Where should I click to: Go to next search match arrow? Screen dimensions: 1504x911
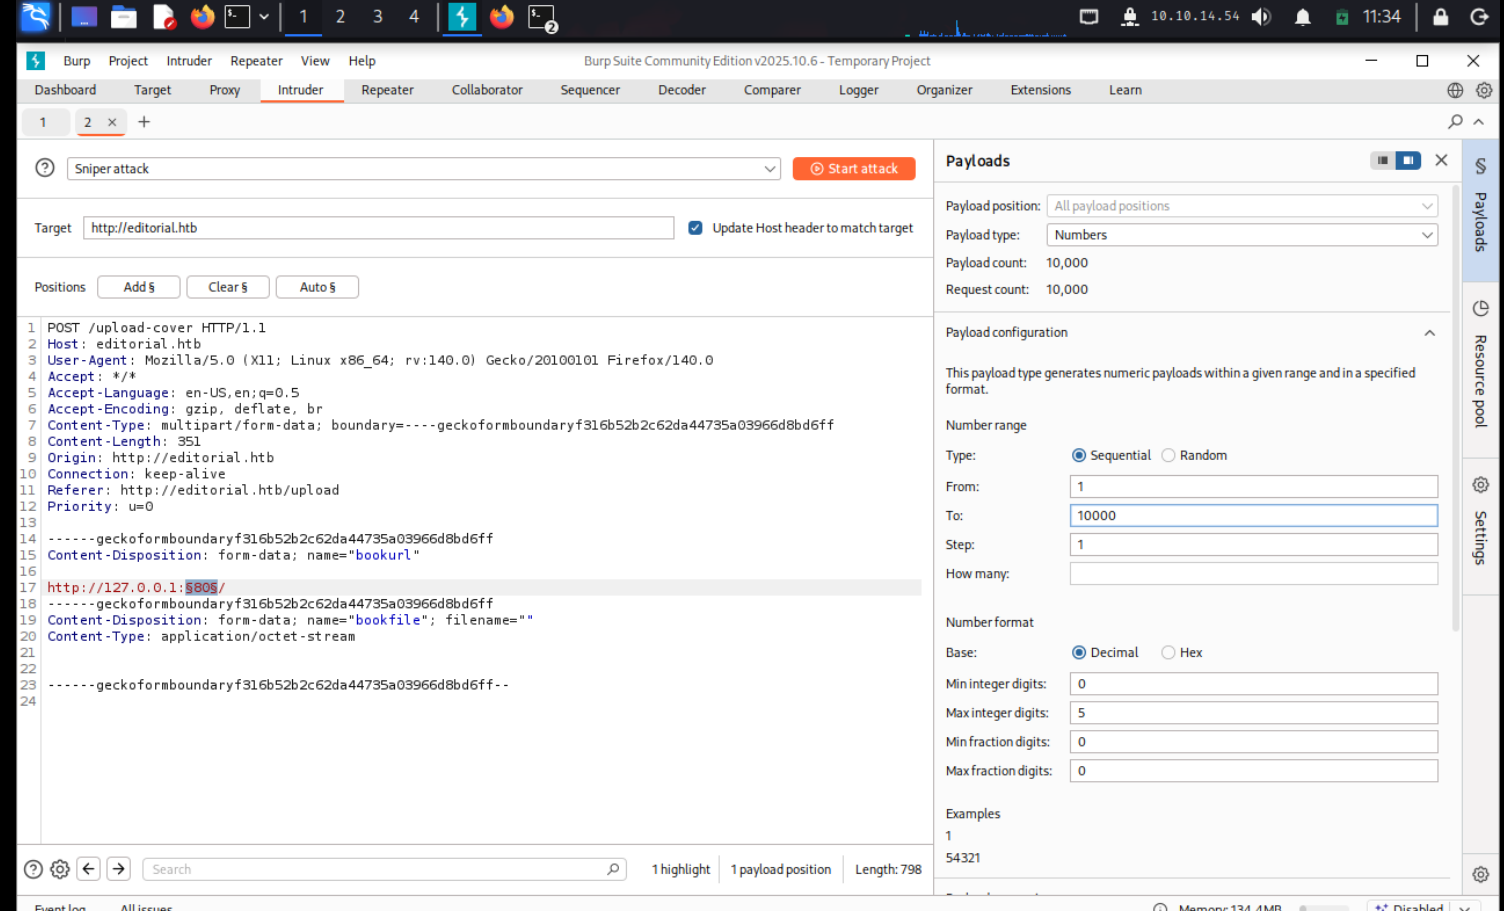point(119,869)
